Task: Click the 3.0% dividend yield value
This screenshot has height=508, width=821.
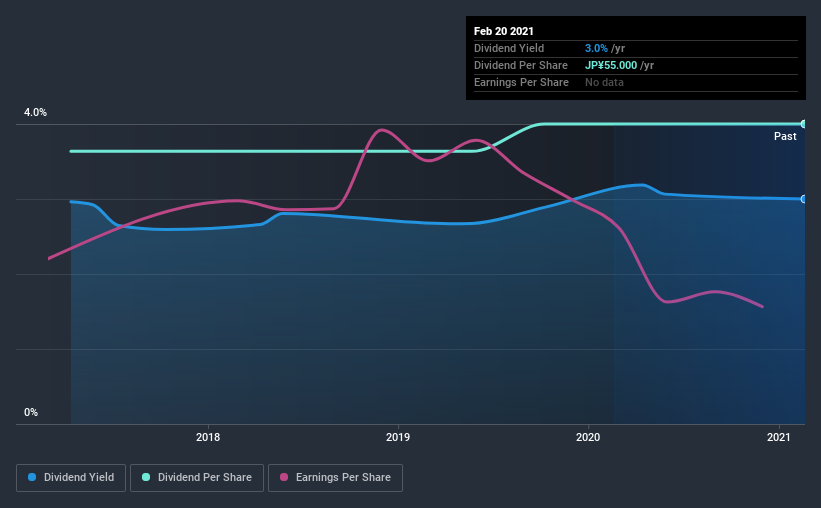Action: pos(596,48)
